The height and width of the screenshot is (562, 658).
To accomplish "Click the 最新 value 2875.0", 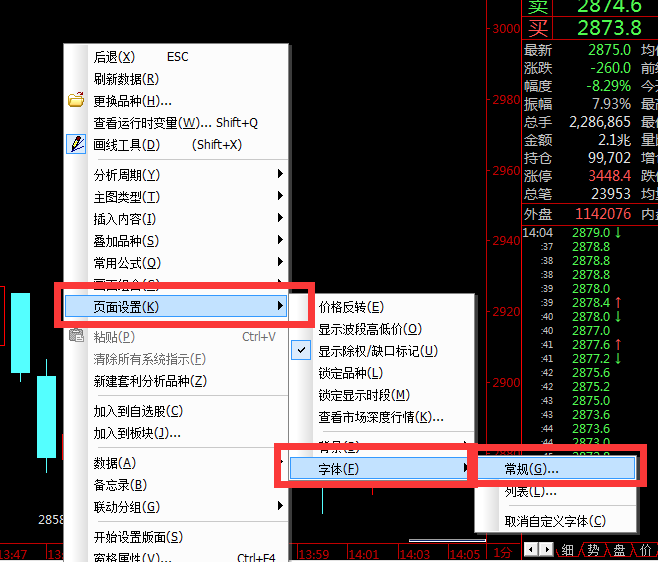I will (609, 50).
